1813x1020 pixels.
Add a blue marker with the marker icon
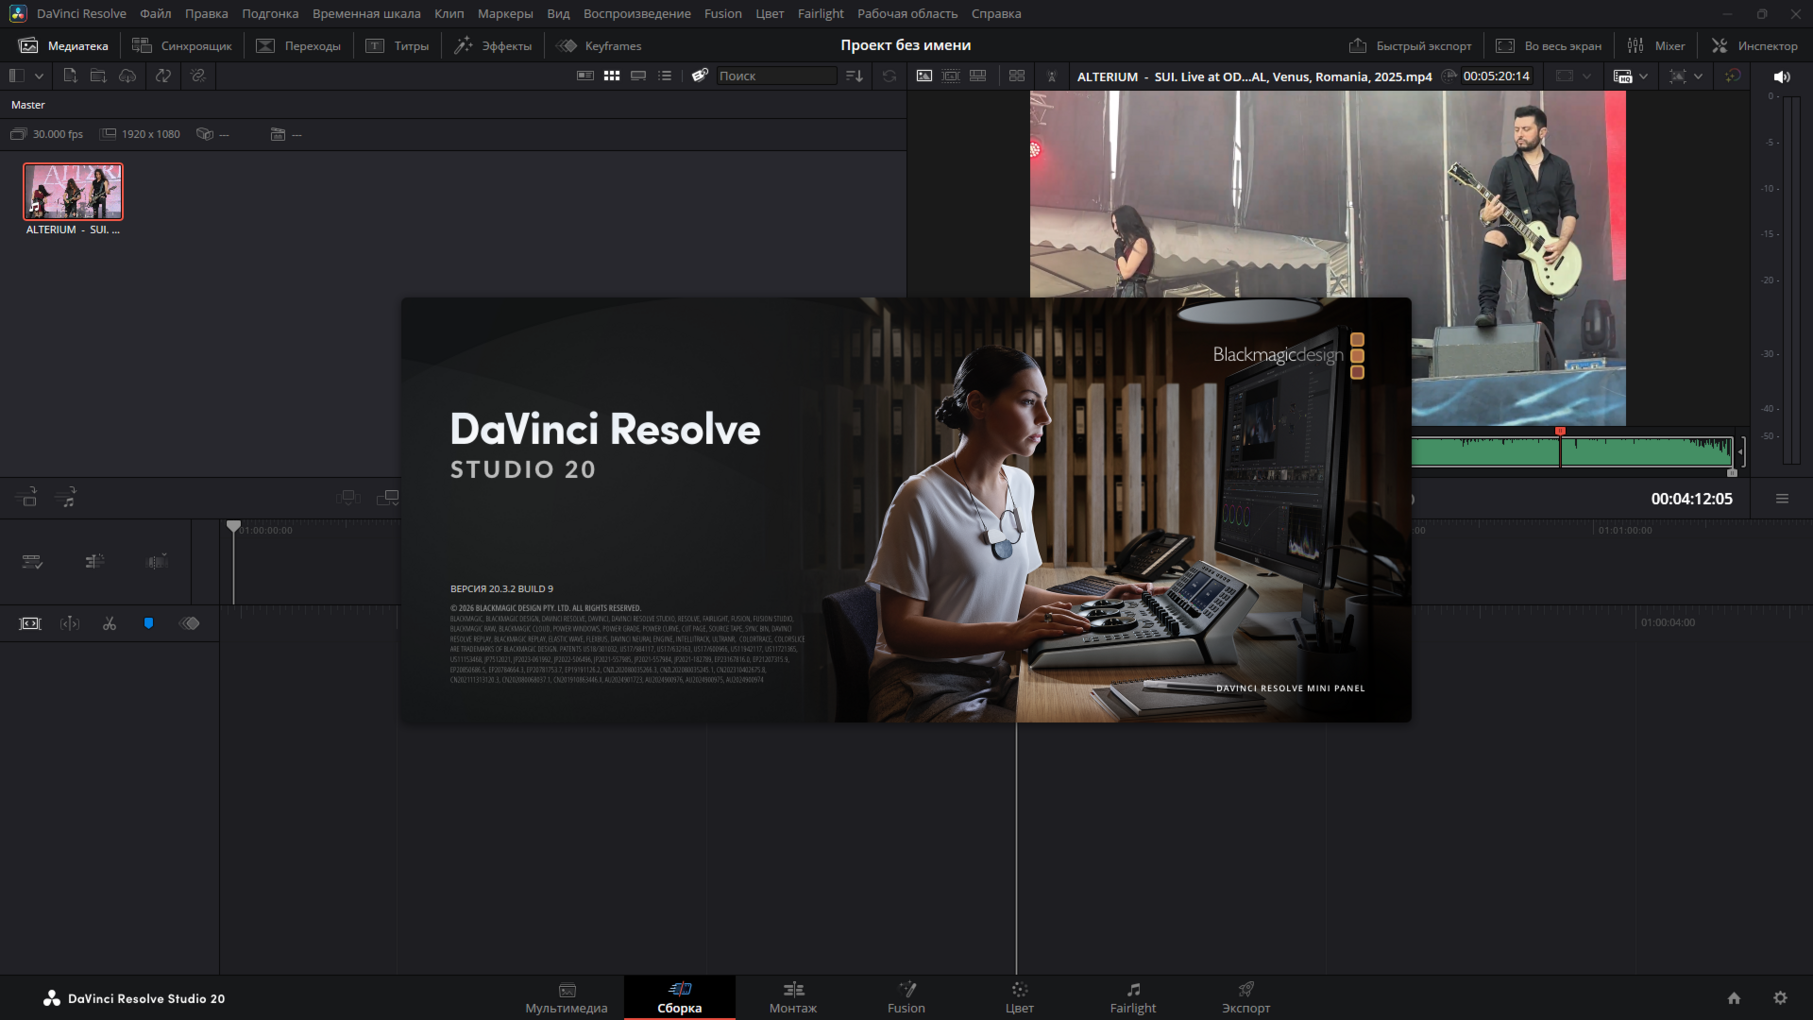(149, 624)
